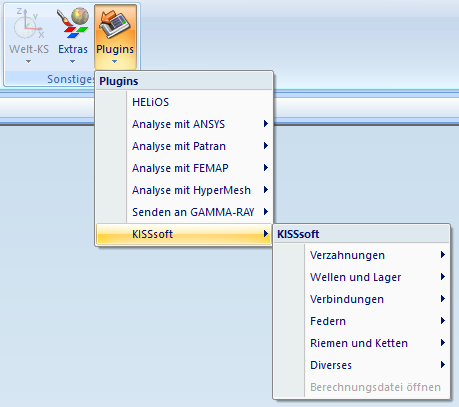Viewport: 459px width, 407px height.
Task: Open the Verzahnungen submenu
Action: (361, 255)
